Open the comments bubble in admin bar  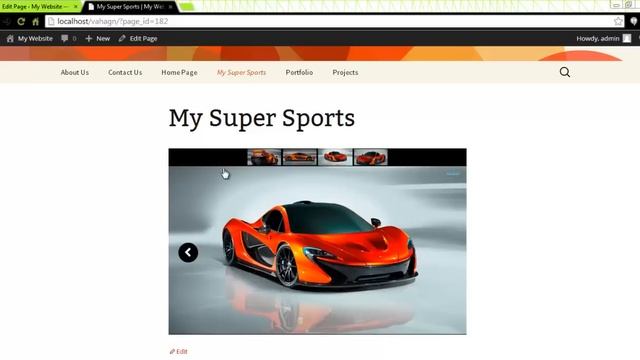click(x=69, y=38)
